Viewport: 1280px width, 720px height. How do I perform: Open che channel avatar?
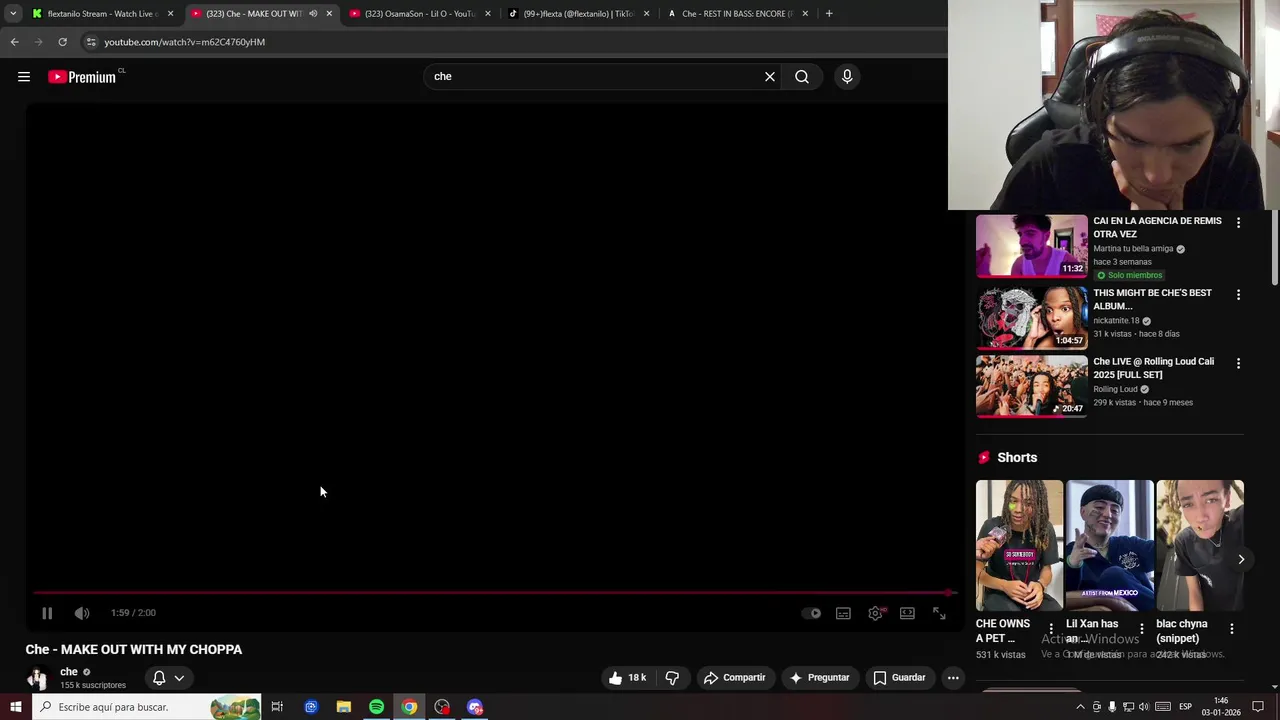pos(38,678)
